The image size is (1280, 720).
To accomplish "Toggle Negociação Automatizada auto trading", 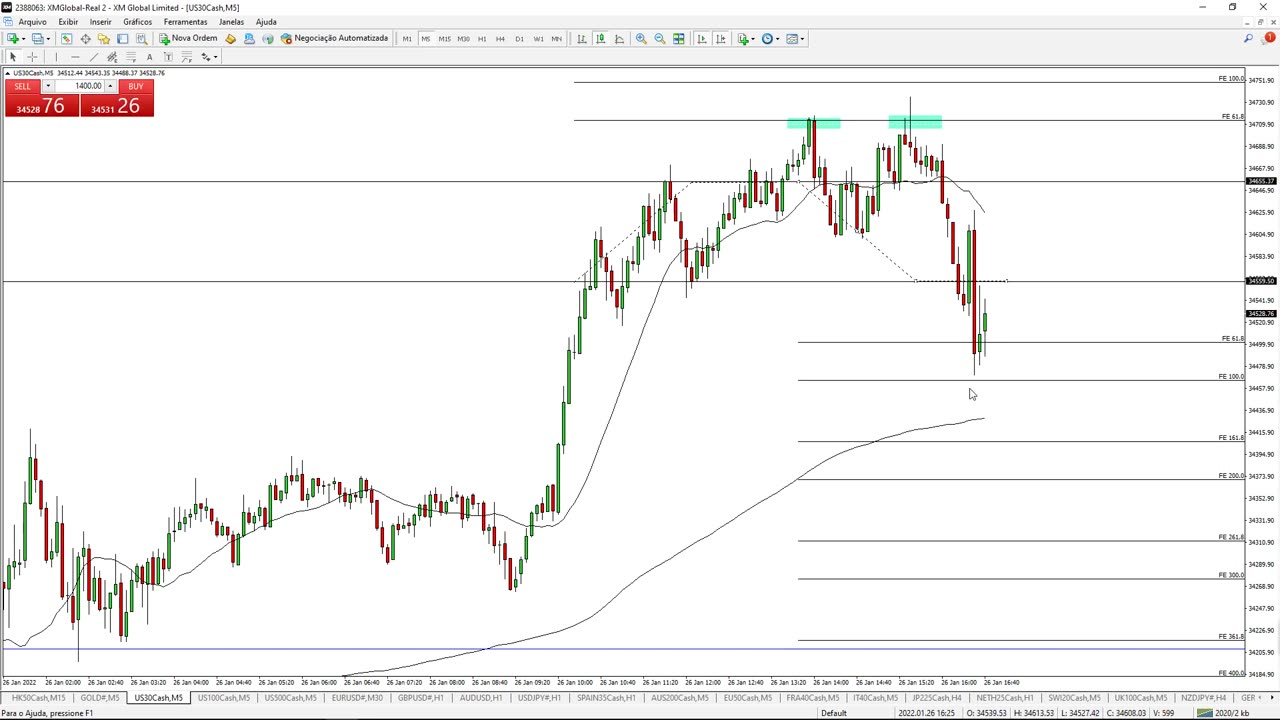I will point(334,39).
